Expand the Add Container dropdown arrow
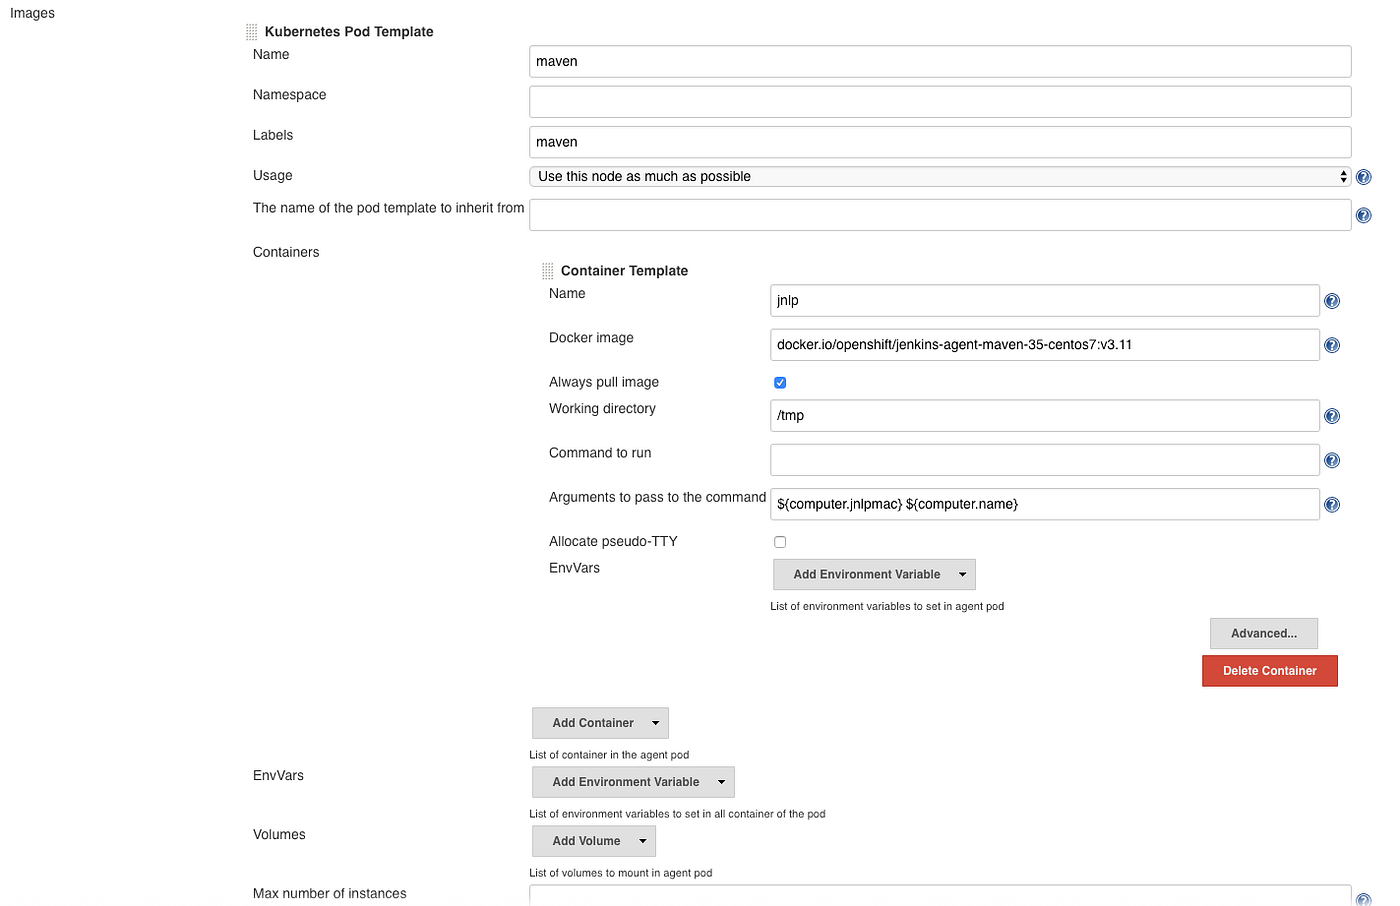1400x906 pixels. pos(655,722)
